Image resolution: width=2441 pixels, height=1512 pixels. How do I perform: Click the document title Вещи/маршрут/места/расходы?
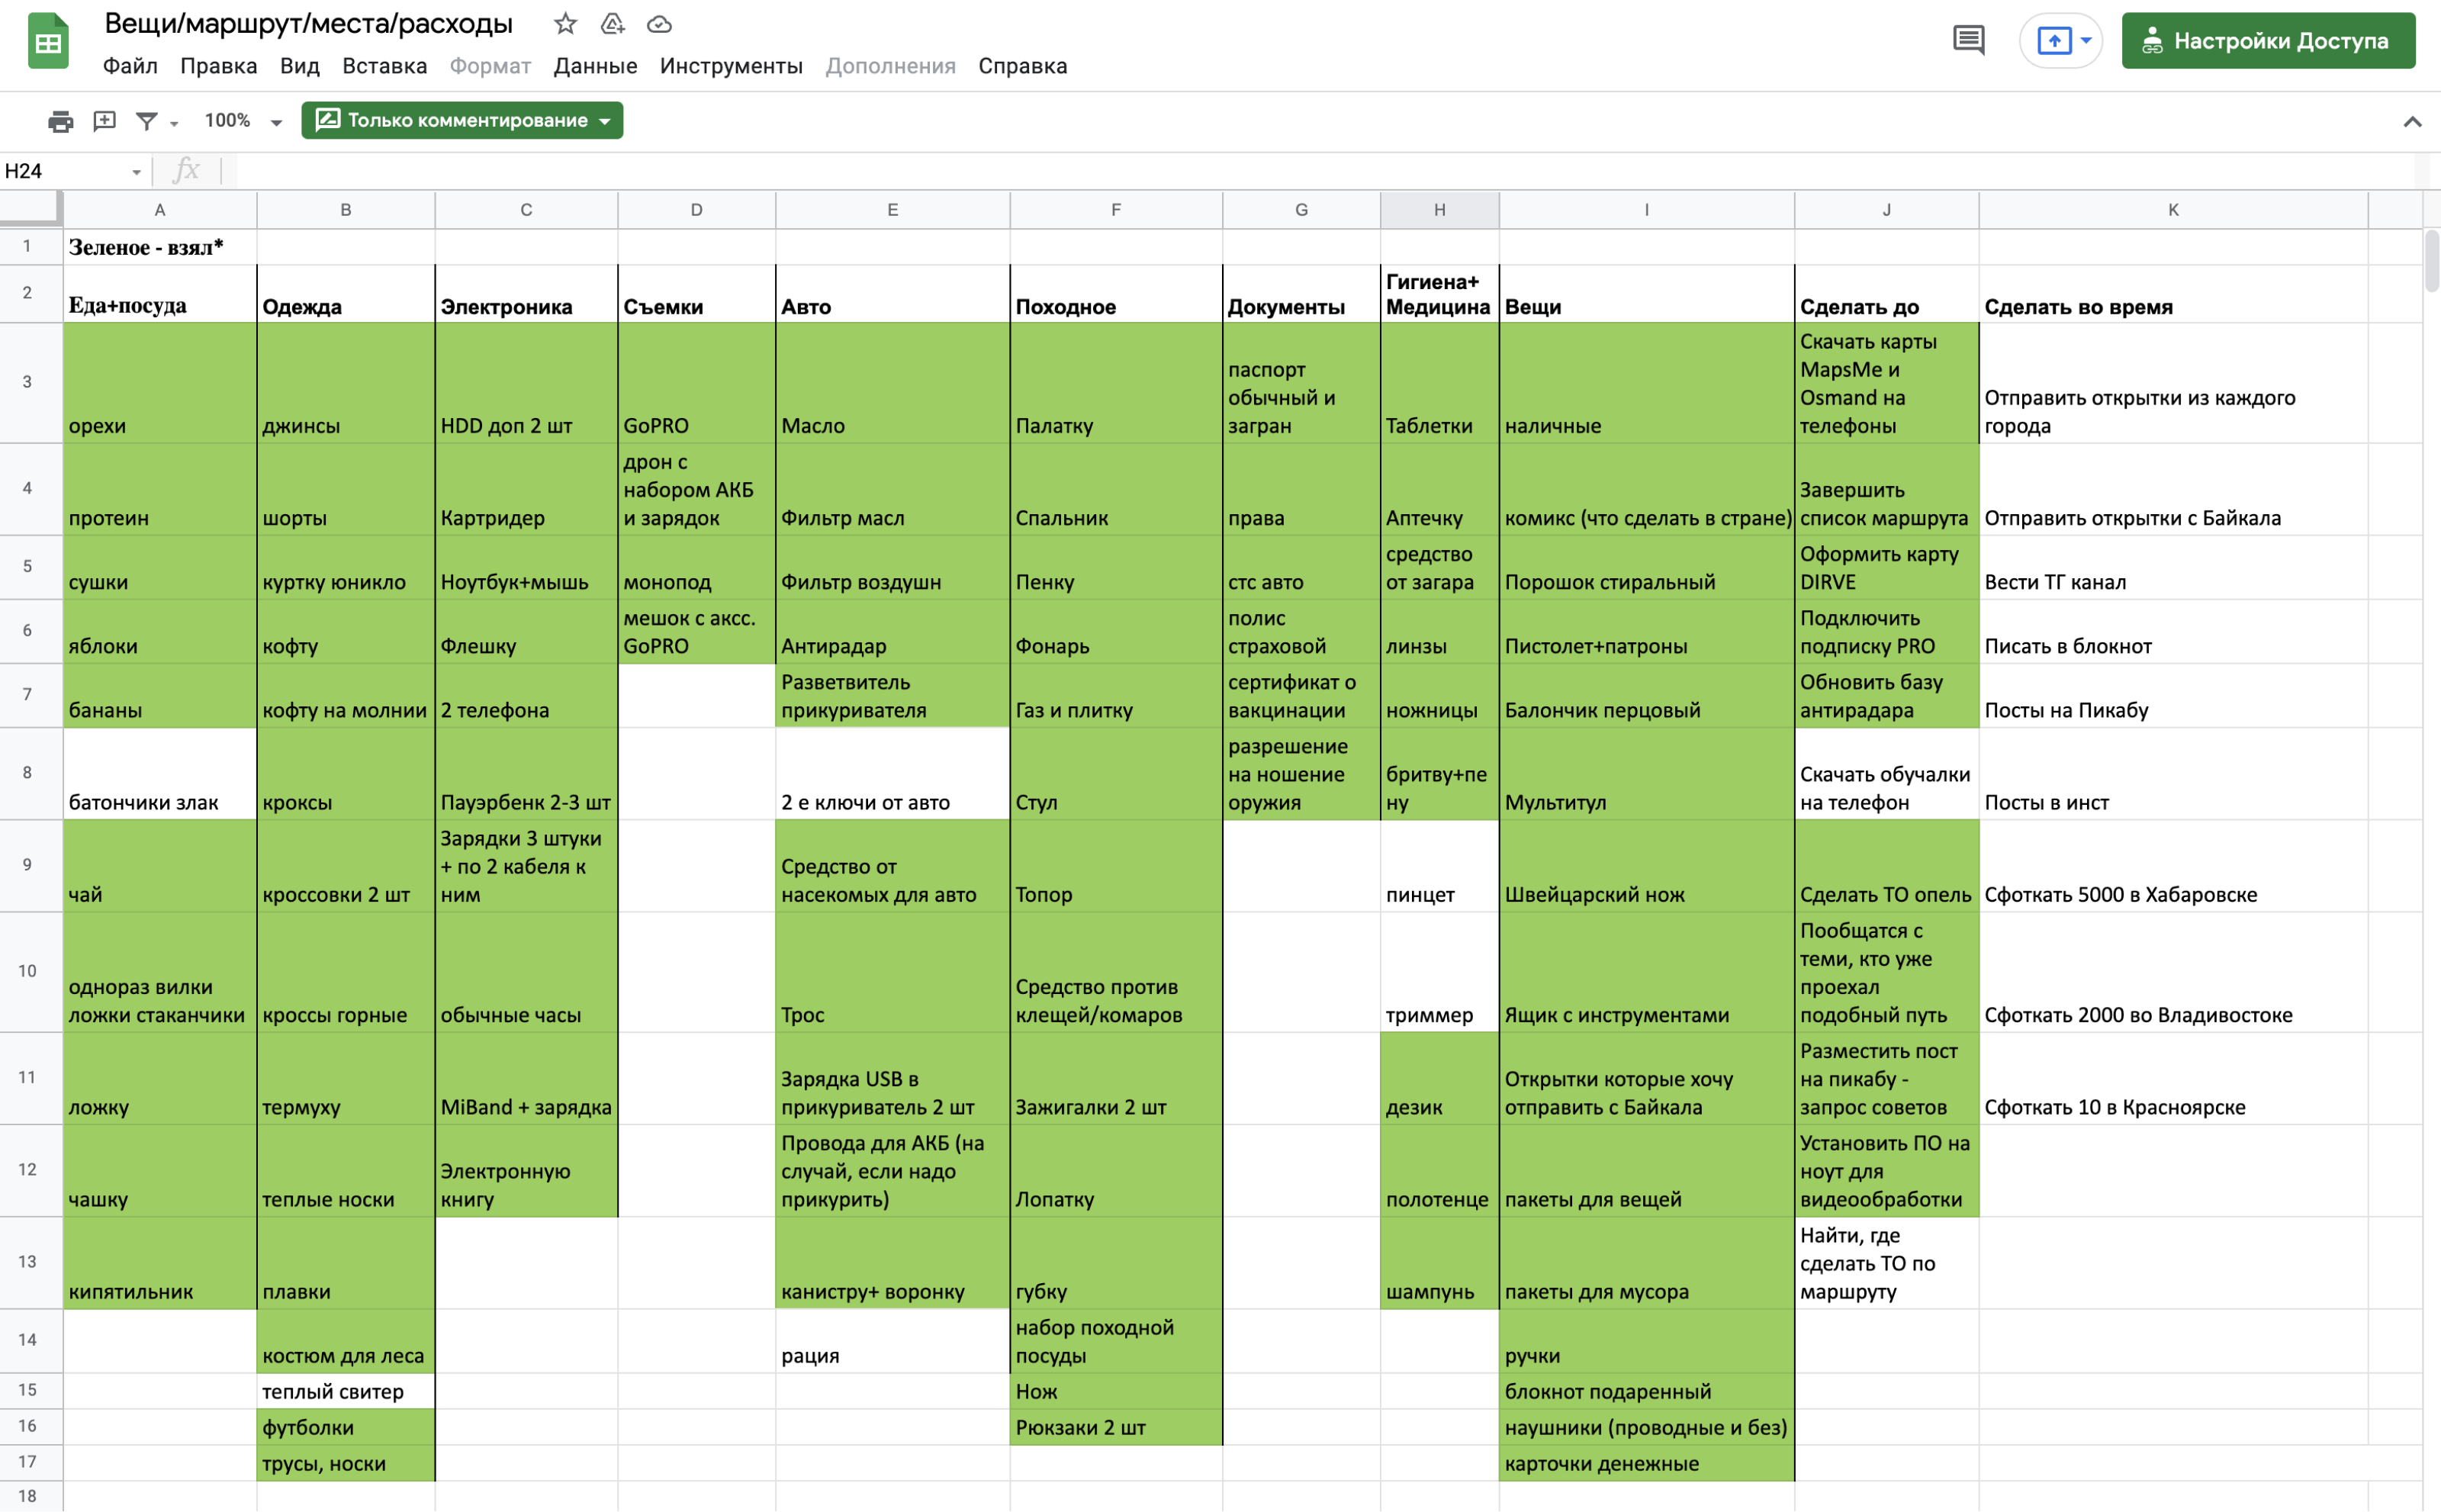coord(308,24)
